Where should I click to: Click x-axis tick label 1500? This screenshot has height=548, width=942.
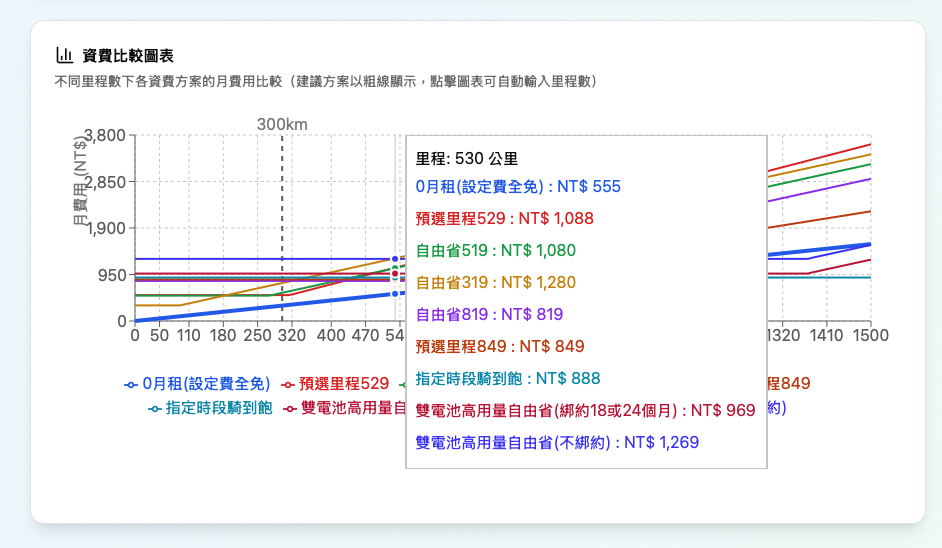click(x=871, y=335)
